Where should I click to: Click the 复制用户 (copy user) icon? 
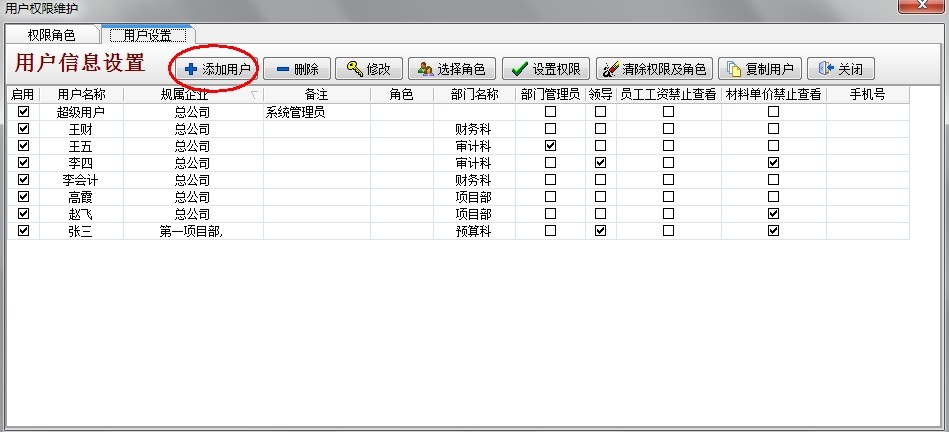tap(734, 69)
